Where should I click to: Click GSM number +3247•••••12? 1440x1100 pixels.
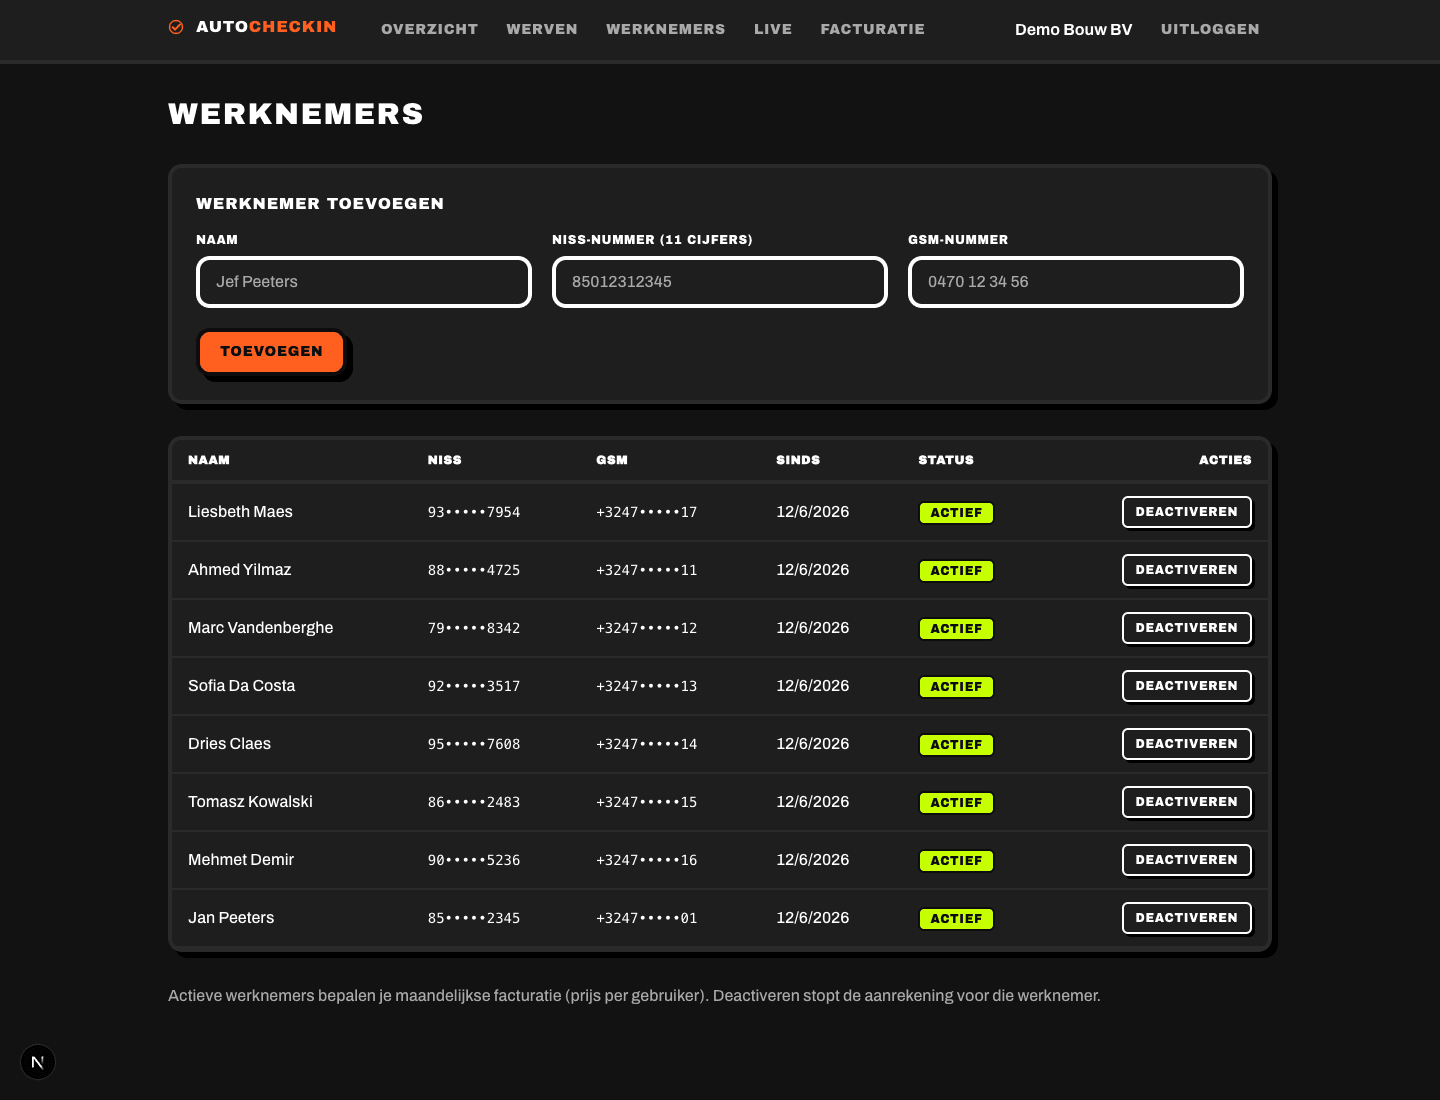pyautogui.click(x=647, y=628)
